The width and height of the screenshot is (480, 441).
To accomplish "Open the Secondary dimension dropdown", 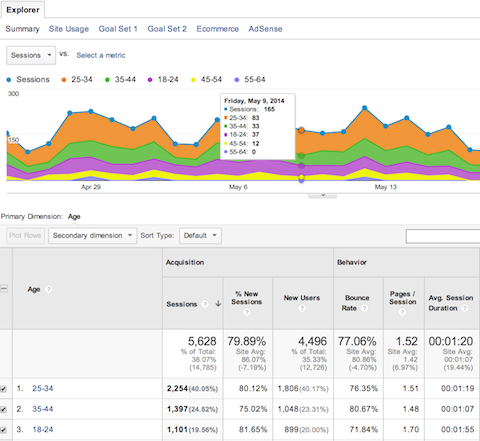I will coord(92,236).
